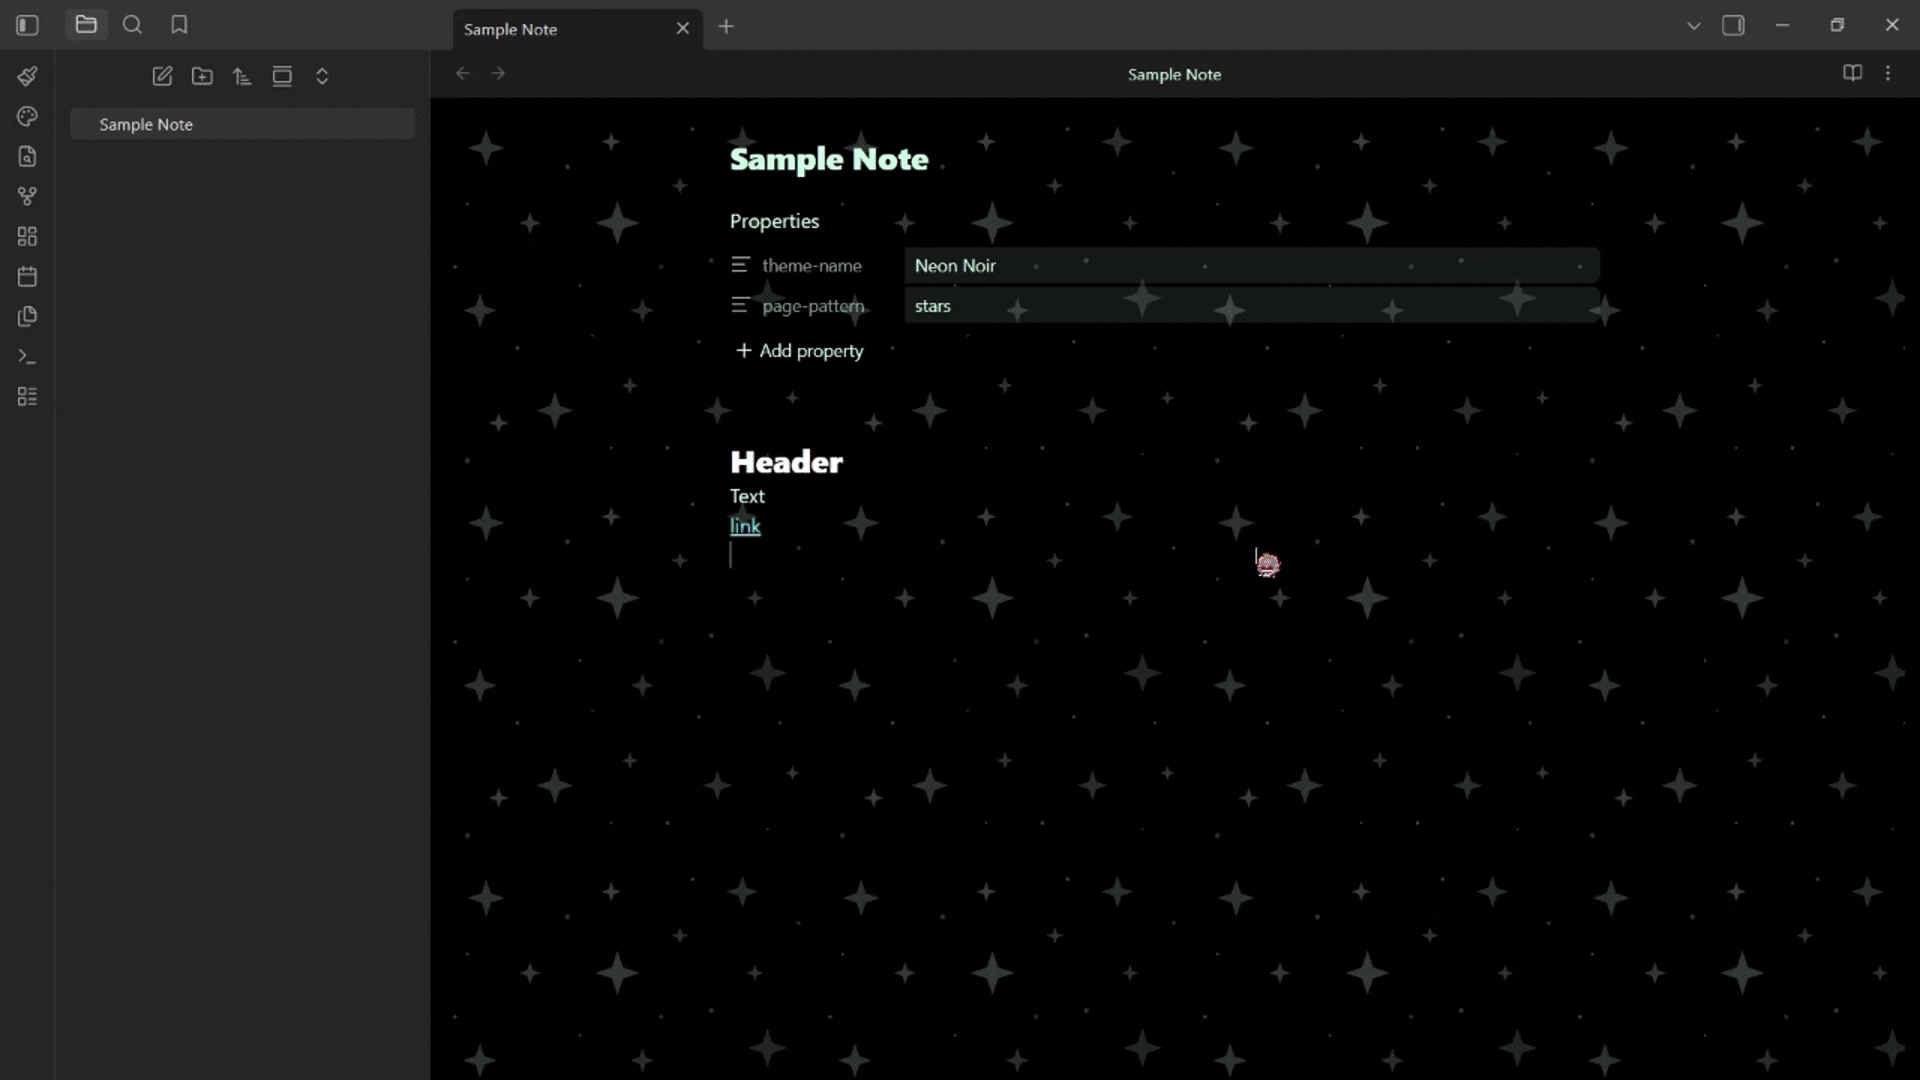
Task: Open graph view from the ribbon
Action: click(27, 196)
